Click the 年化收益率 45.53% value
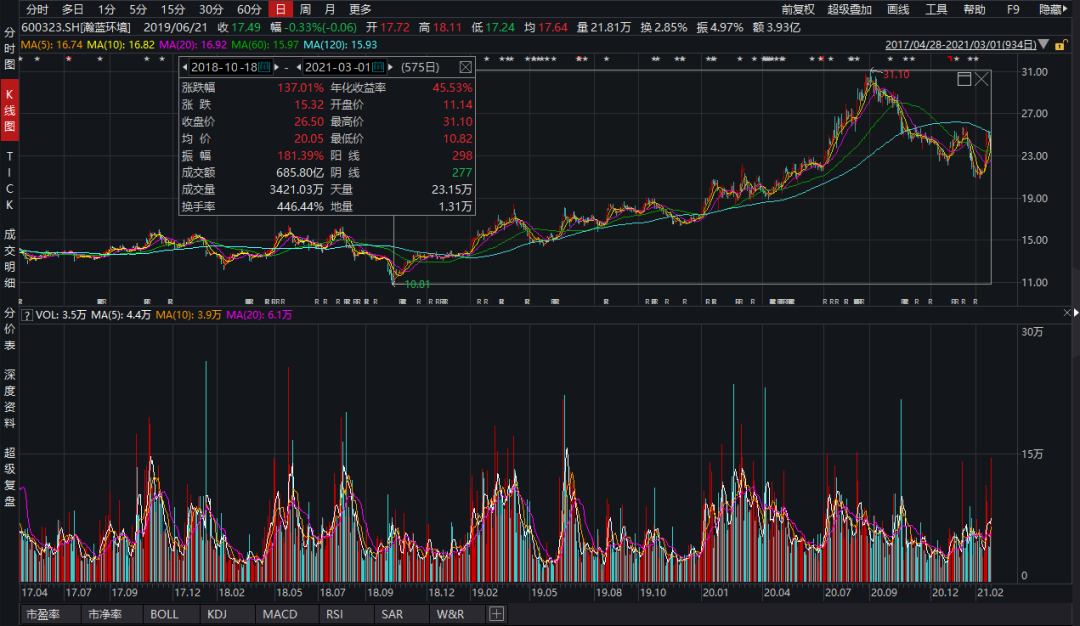Screen dimensions: 1080x626 [x=453, y=88]
